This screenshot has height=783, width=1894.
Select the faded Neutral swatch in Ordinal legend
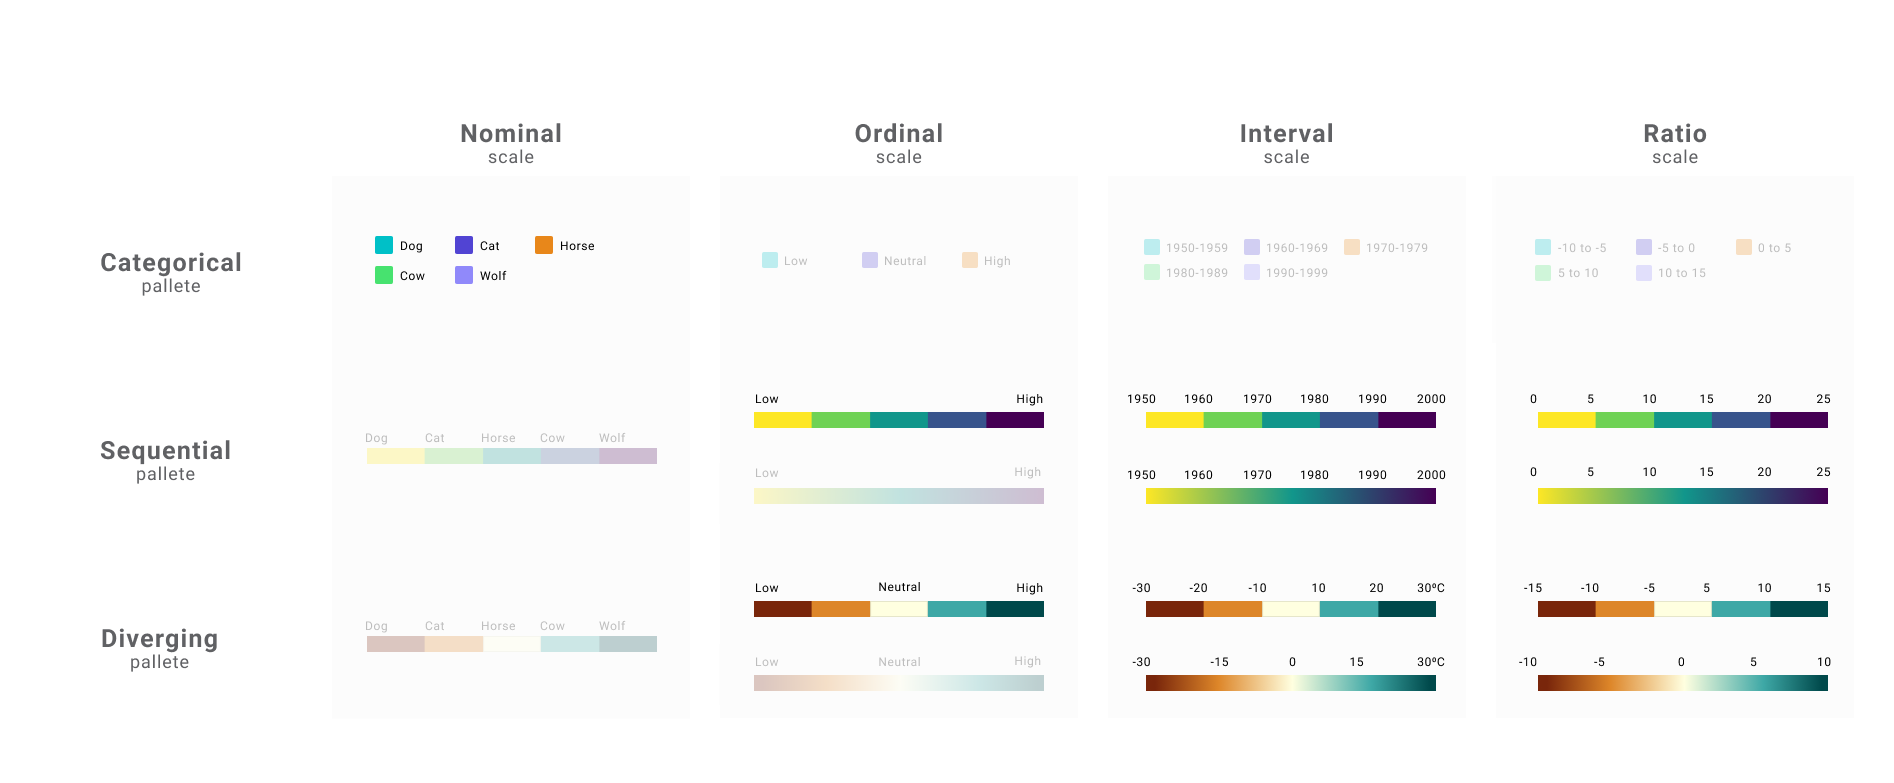(870, 260)
